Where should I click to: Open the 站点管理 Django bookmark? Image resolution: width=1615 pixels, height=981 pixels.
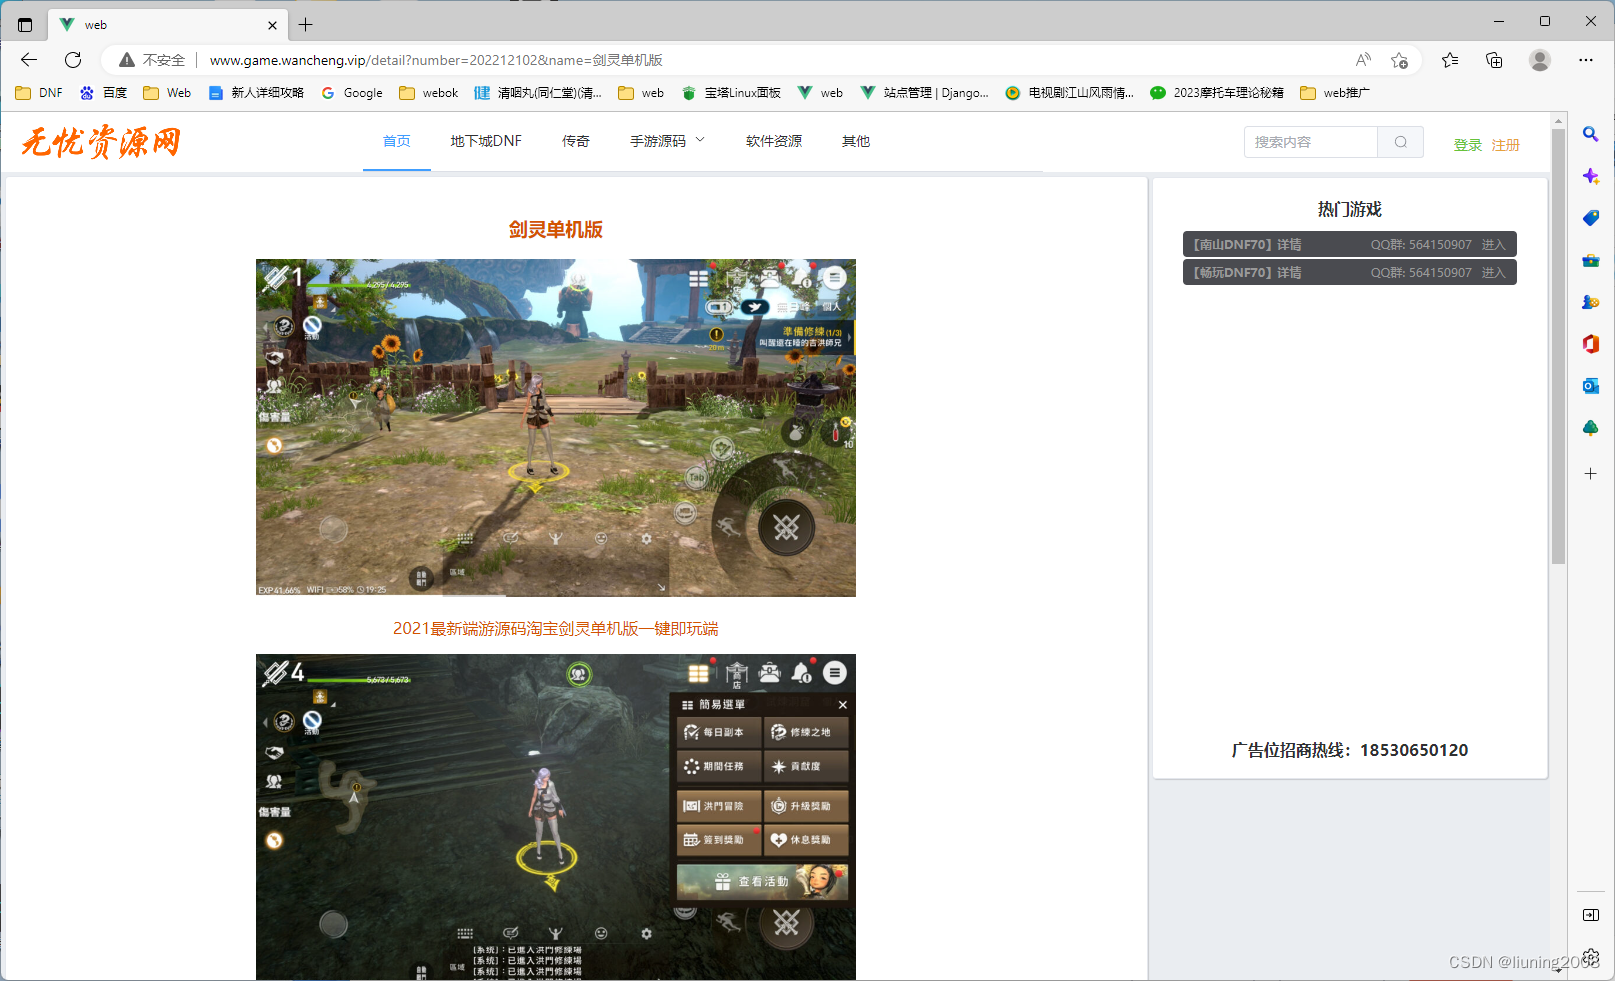[925, 93]
